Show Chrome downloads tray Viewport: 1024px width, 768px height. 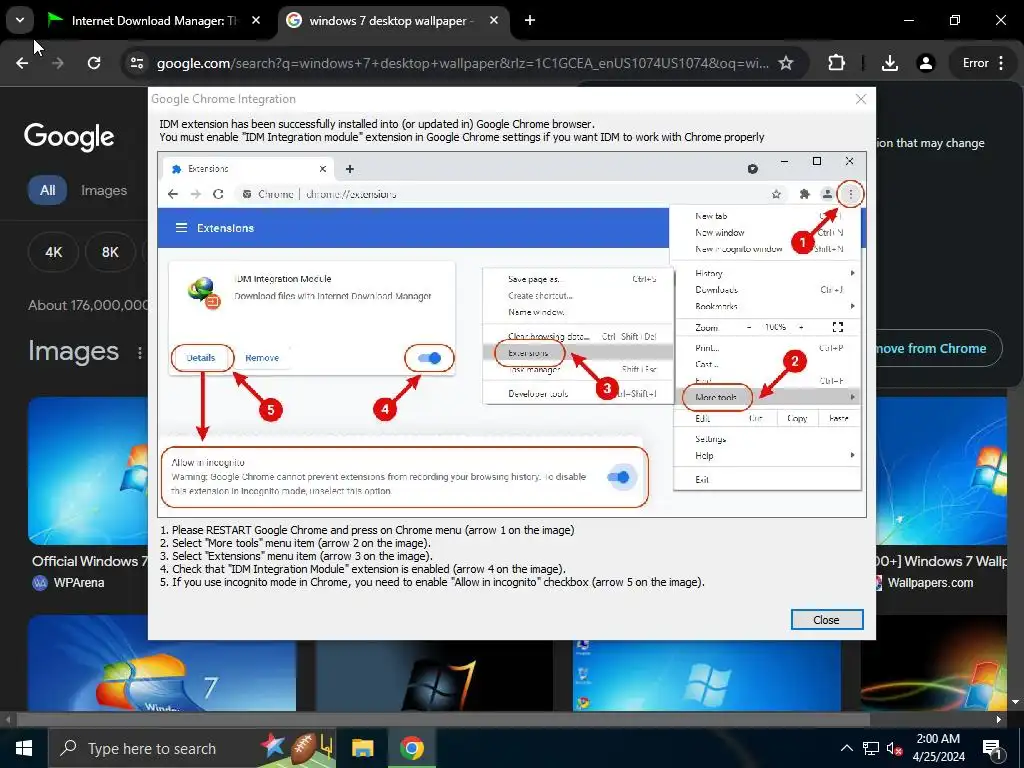[x=889, y=63]
